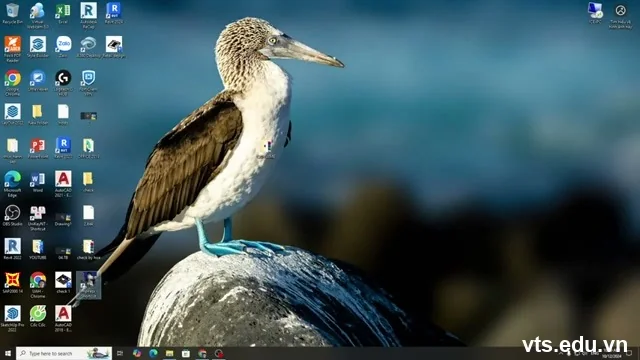
Task: Open the Recycle Bin desktop icon
Action: point(12,13)
